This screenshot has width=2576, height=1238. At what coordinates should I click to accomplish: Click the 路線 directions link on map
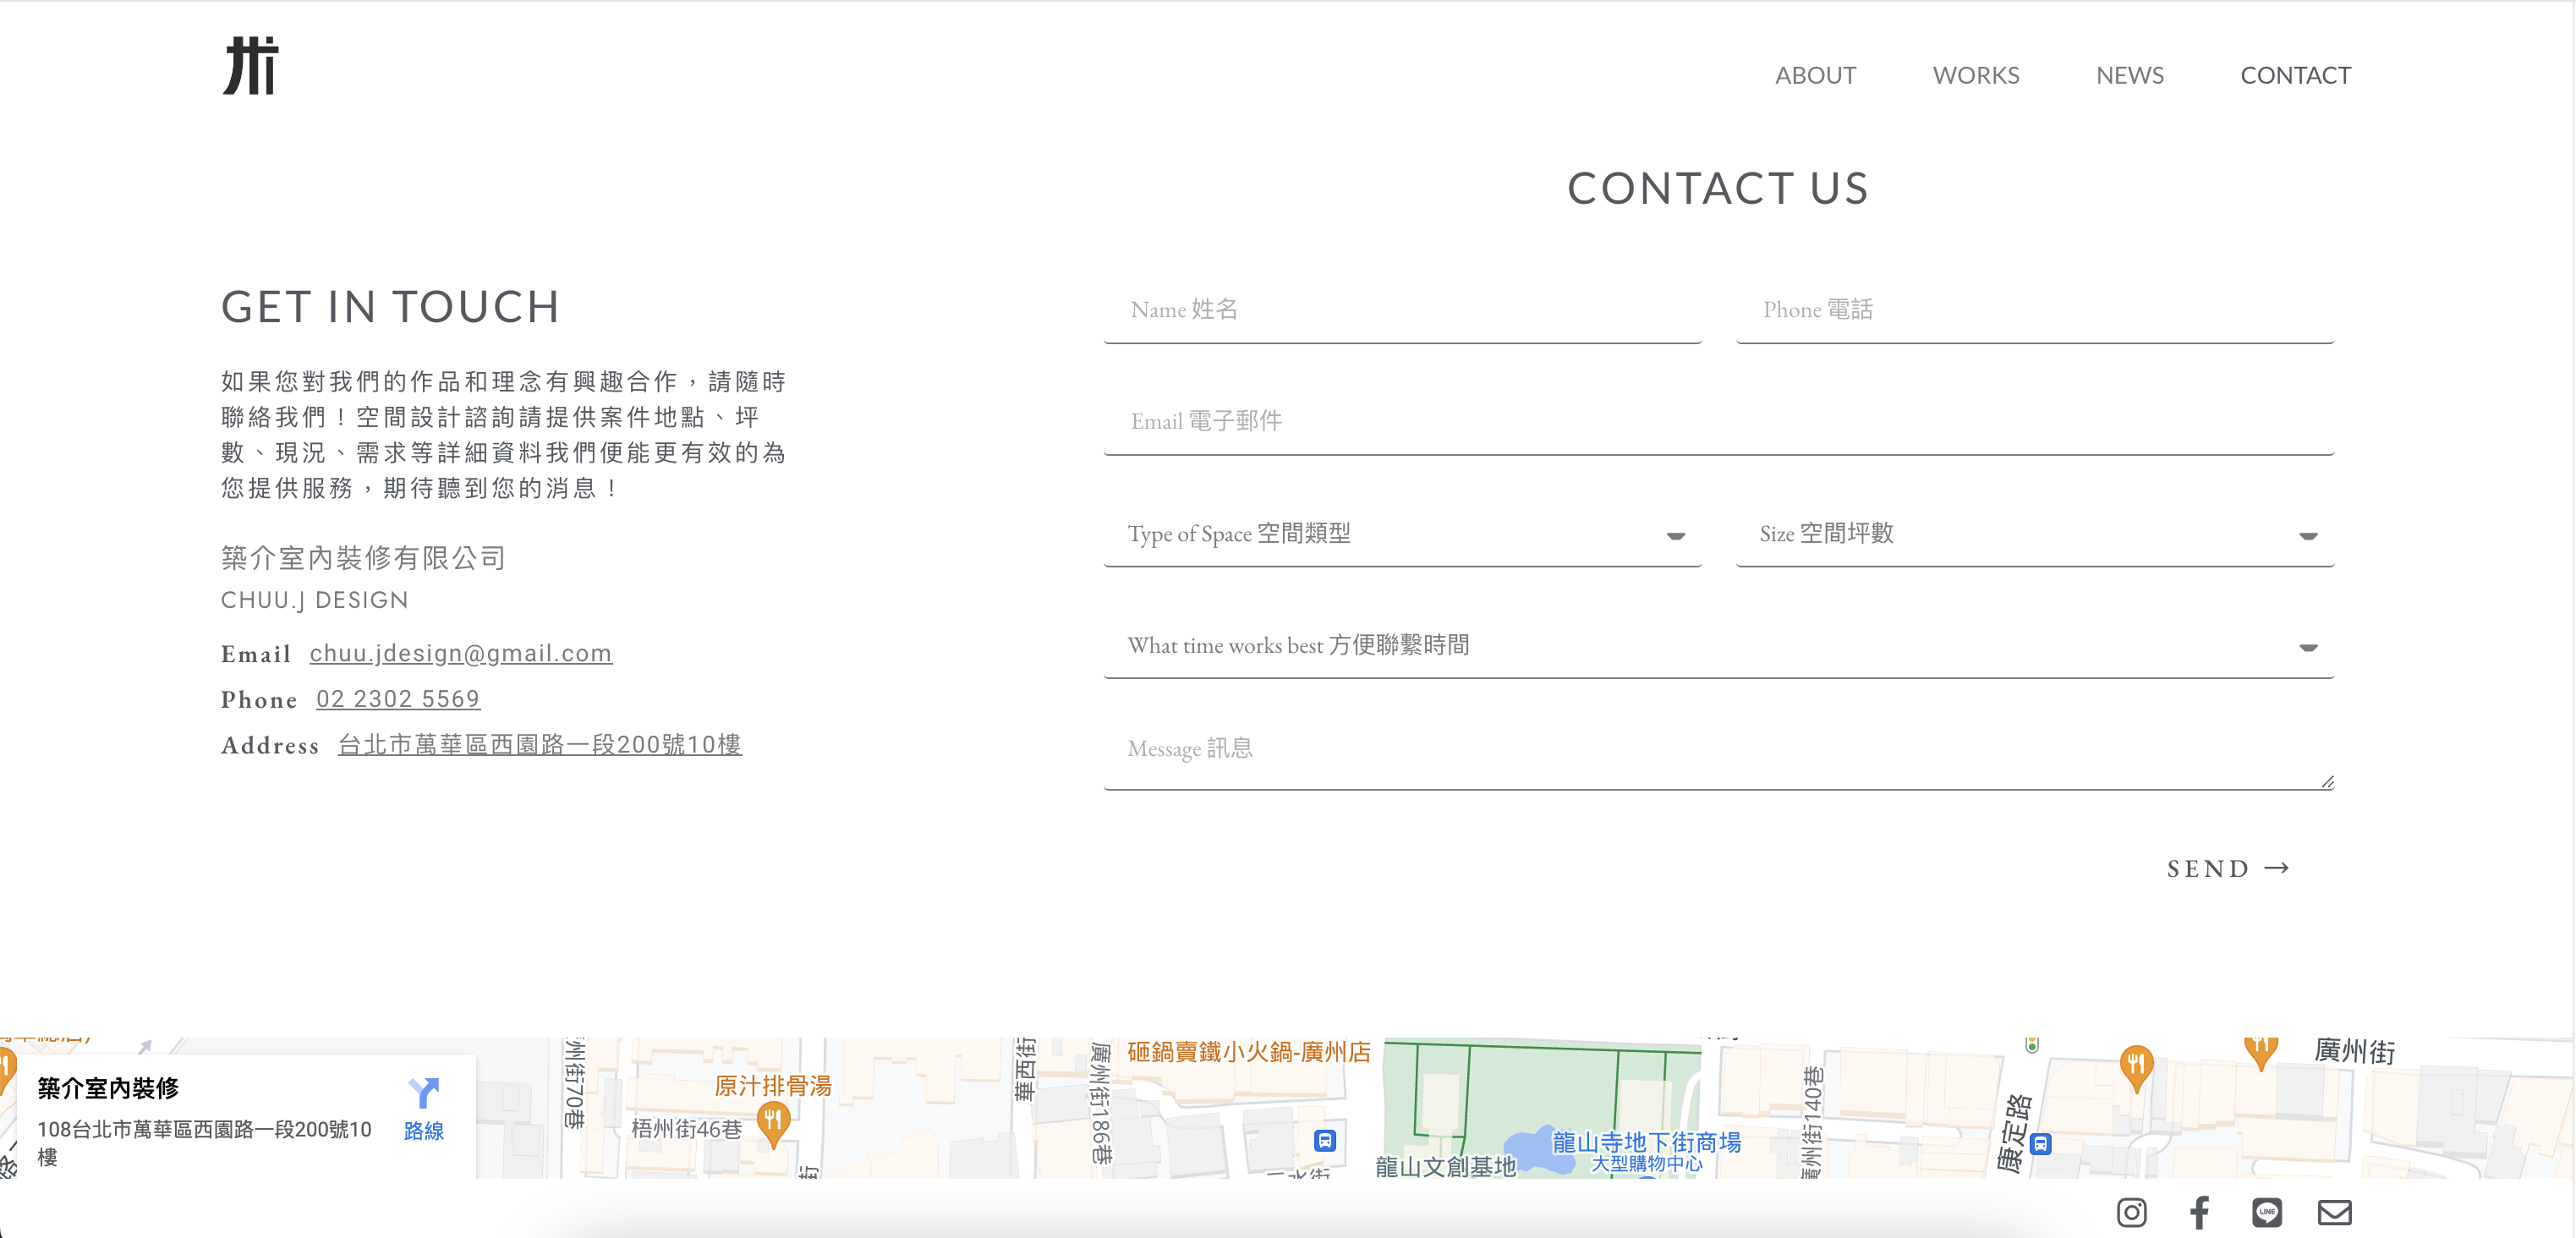[424, 1130]
